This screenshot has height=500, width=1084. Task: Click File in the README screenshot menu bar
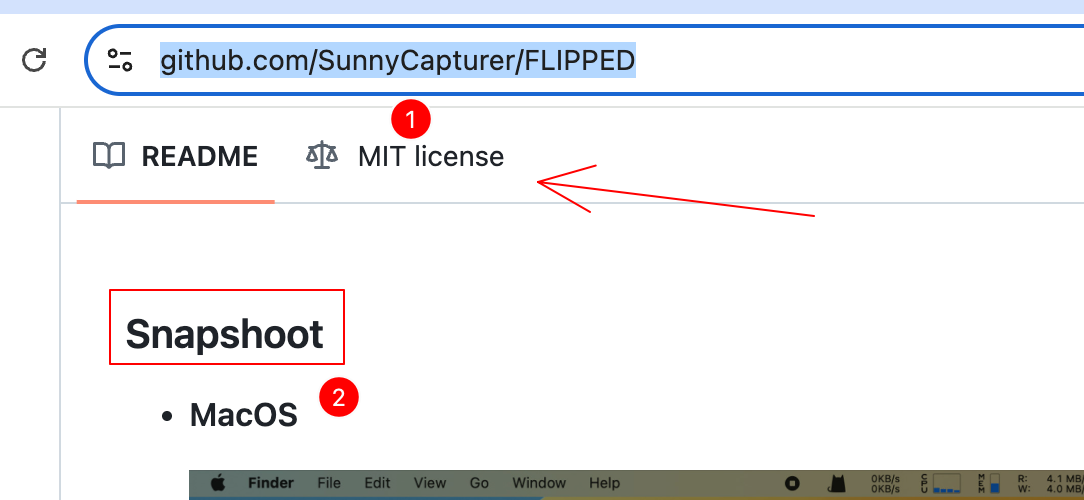tap(329, 483)
